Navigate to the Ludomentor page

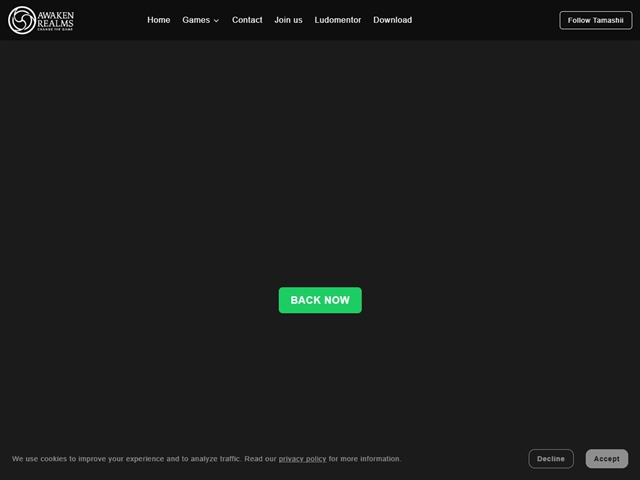coord(337,20)
